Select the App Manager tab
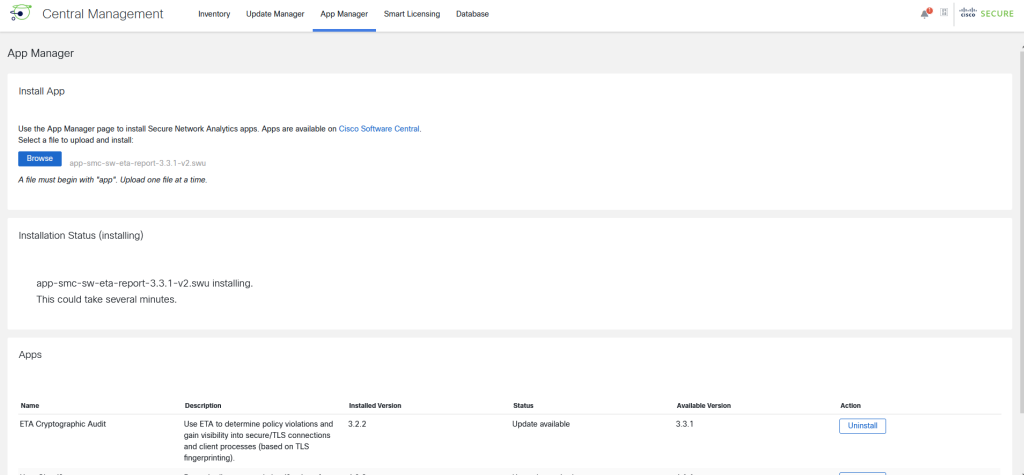 [x=344, y=14]
